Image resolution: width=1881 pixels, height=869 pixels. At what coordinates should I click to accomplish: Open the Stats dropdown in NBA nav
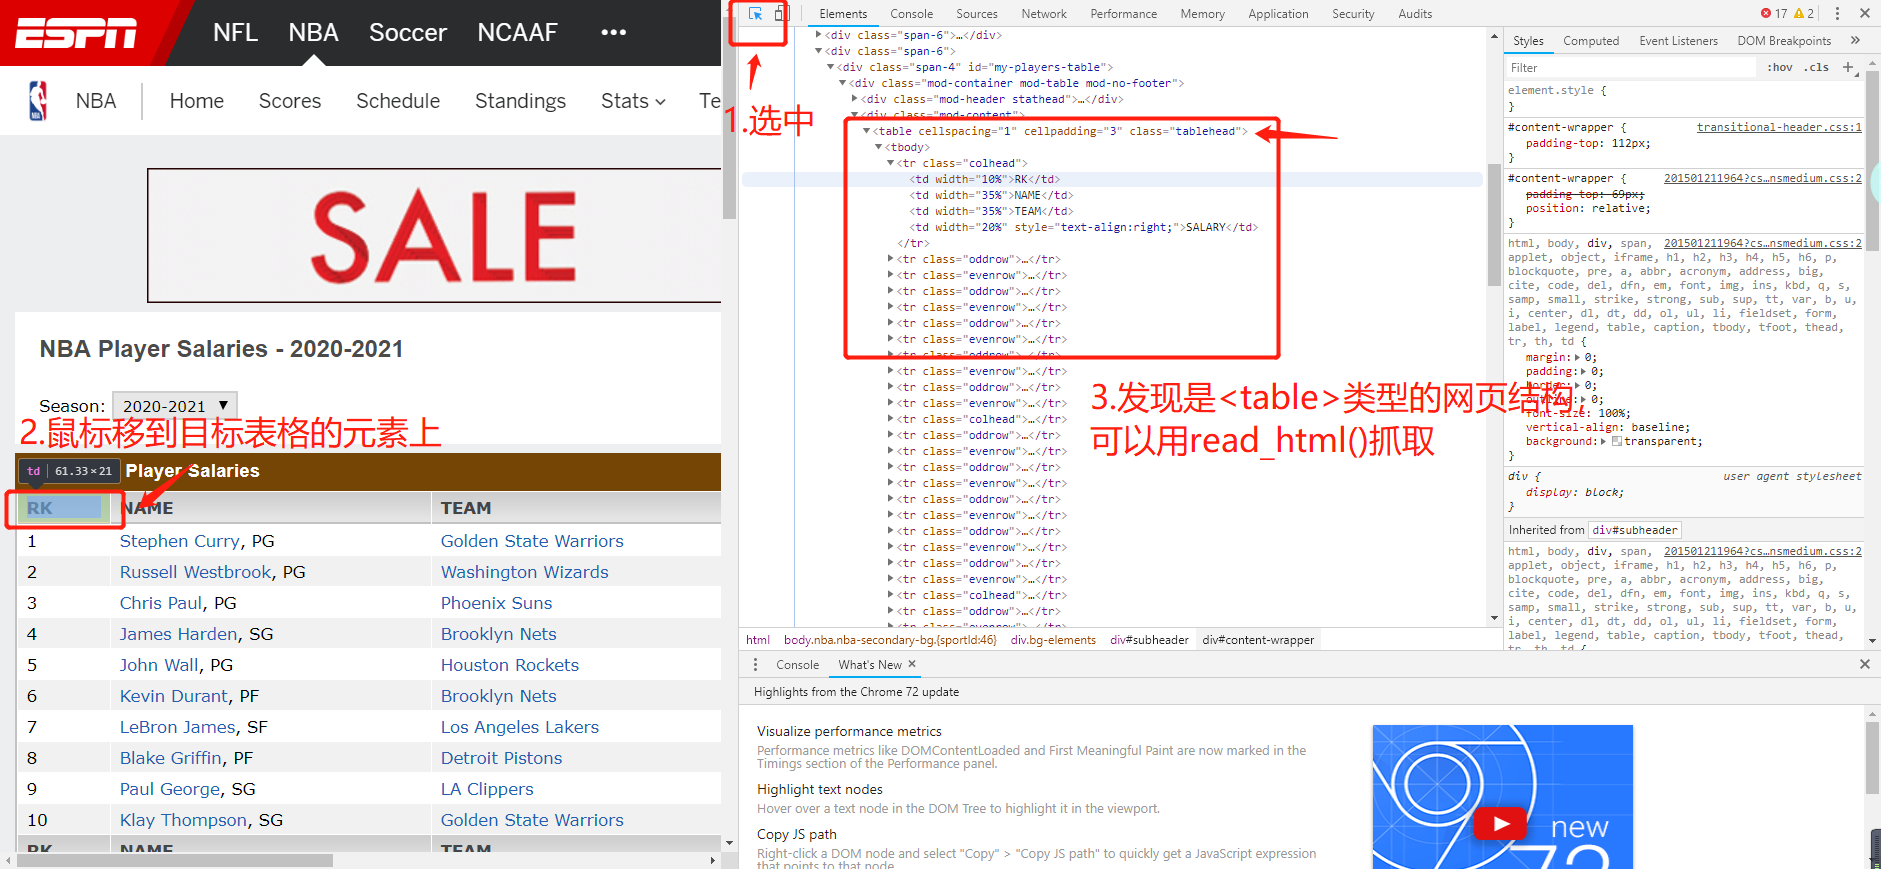click(633, 101)
